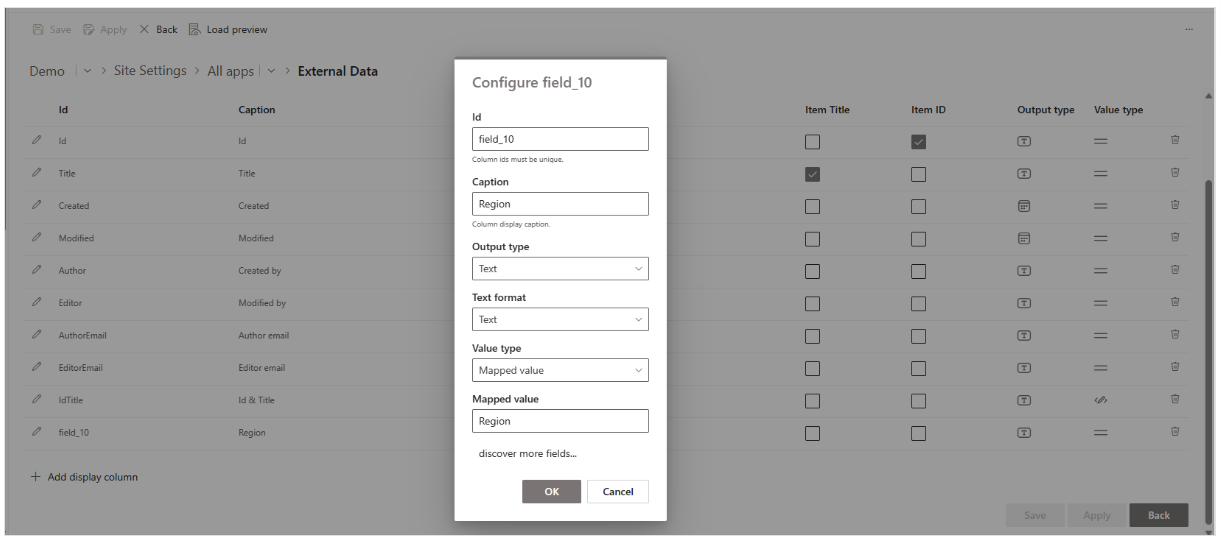
Task: Edit the field_10 row via pencil
Action: tap(36, 433)
